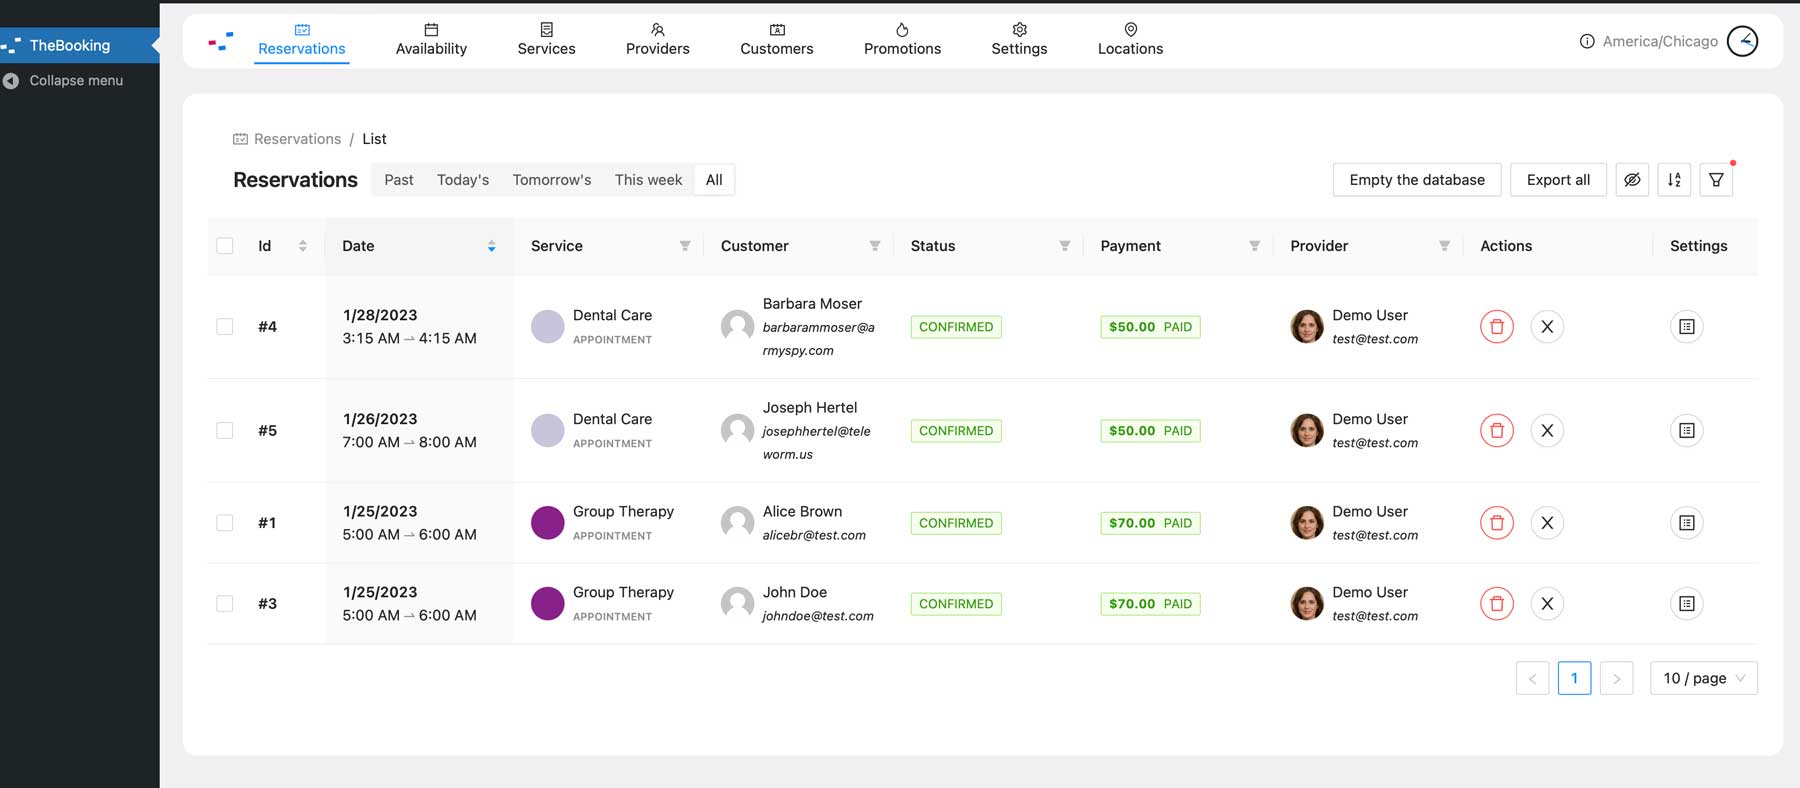Open the Service column filter dropdown
The width and height of the screenshot is (1800, 788).
point(685,246)
